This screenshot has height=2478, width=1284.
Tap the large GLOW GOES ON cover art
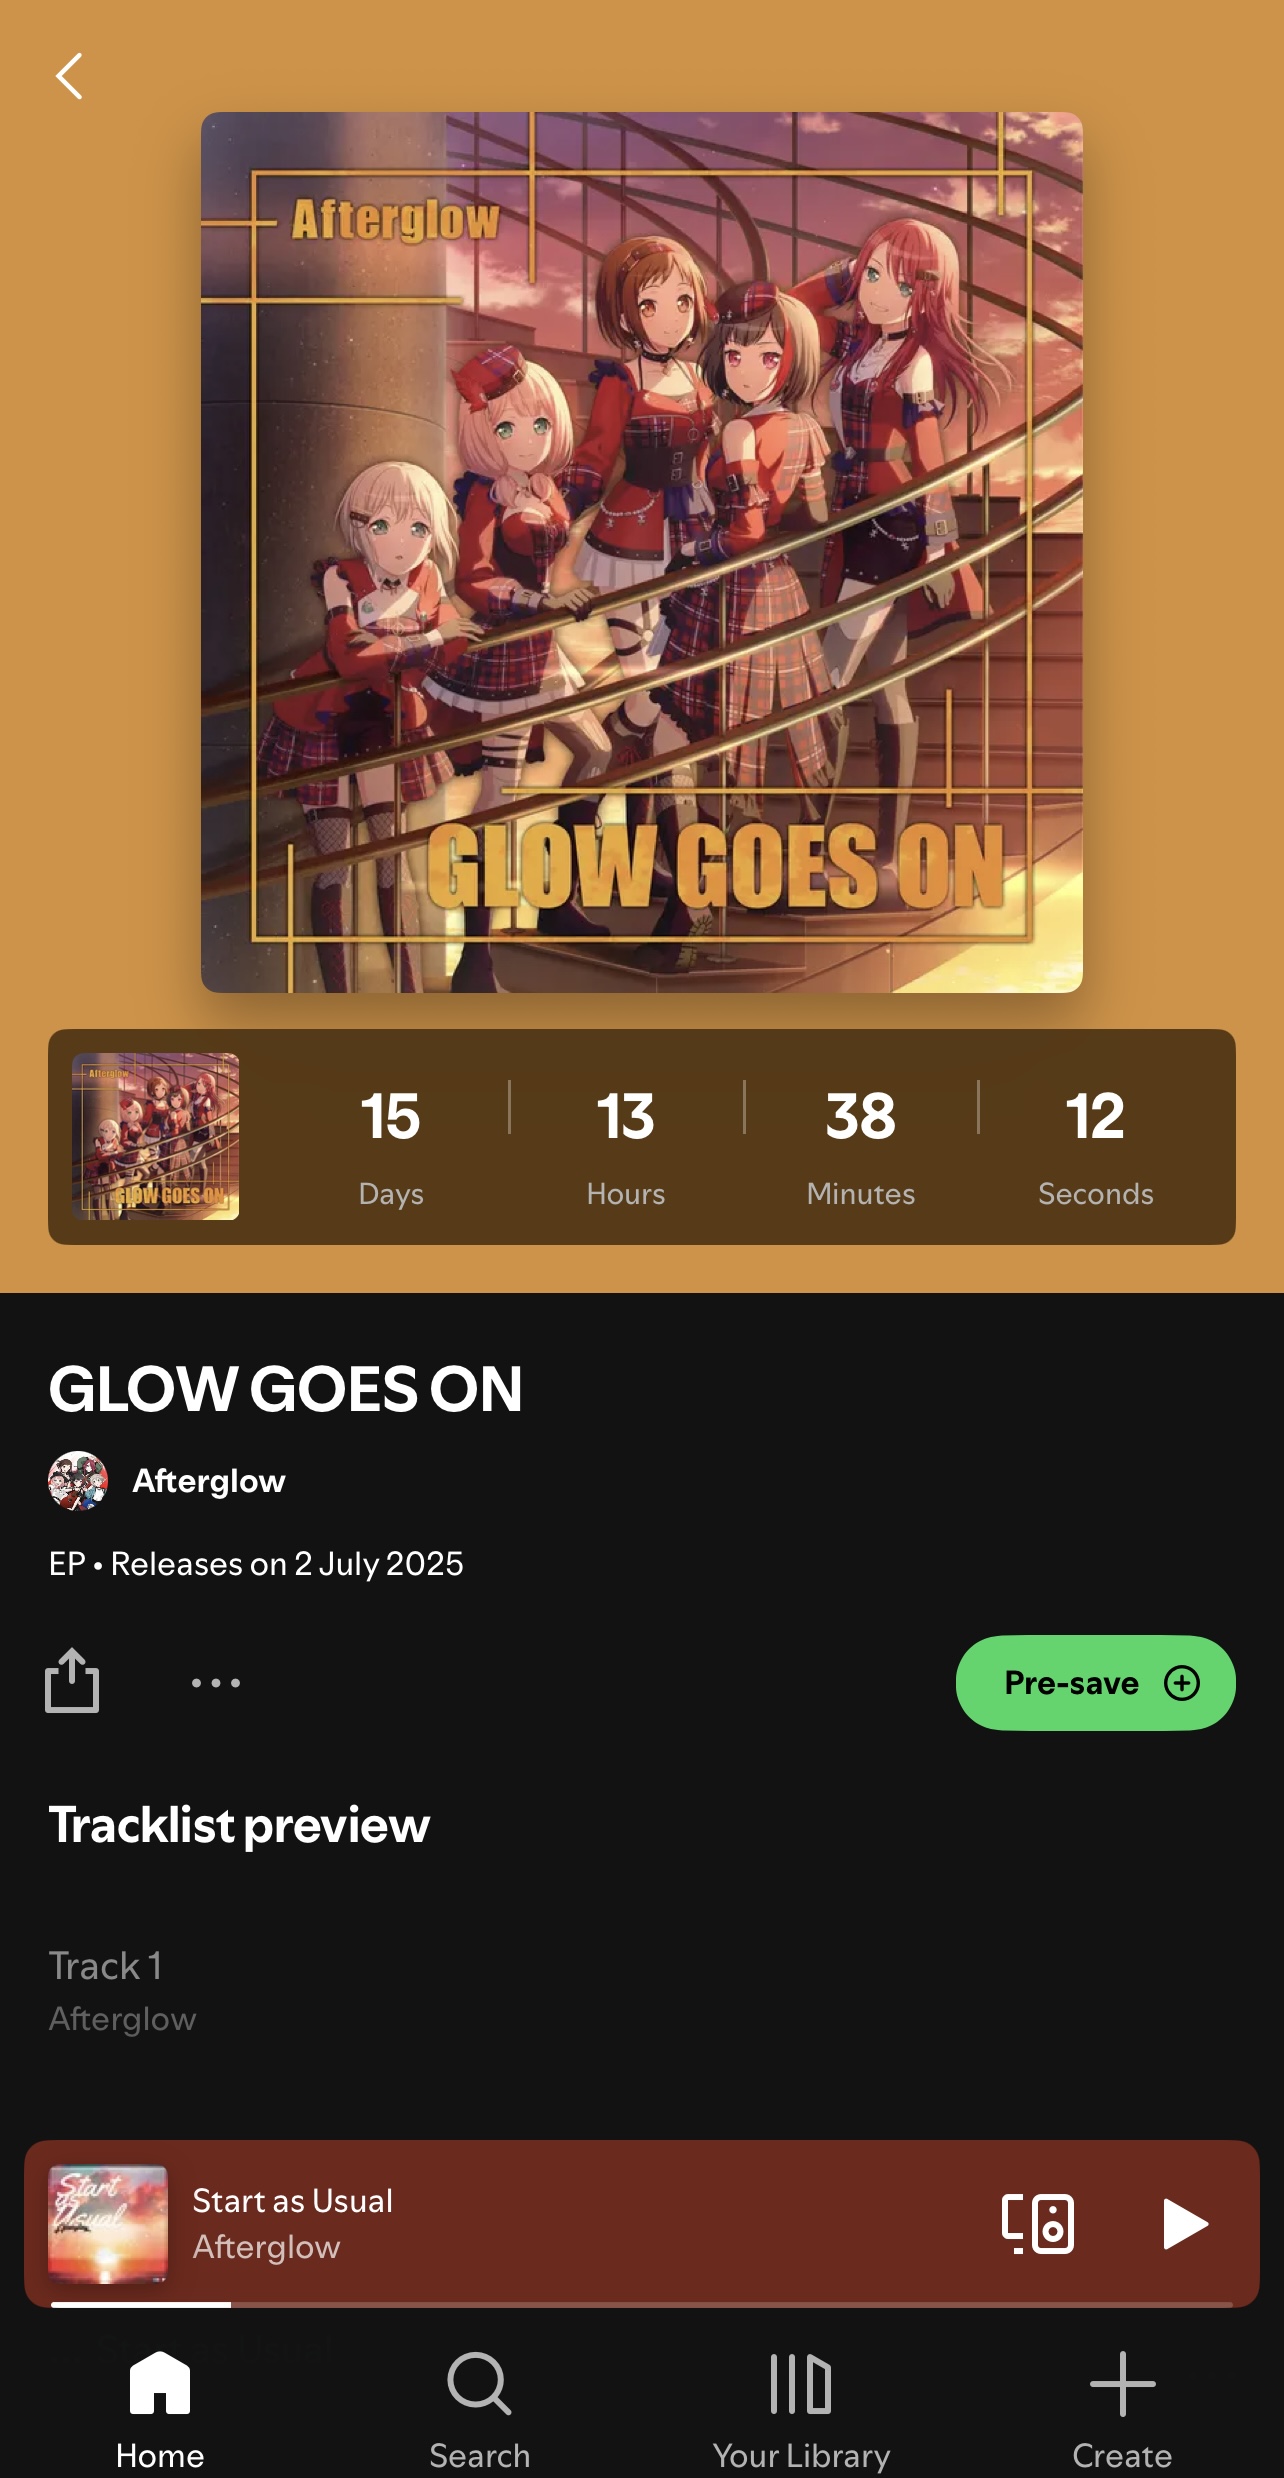(642, 552)
